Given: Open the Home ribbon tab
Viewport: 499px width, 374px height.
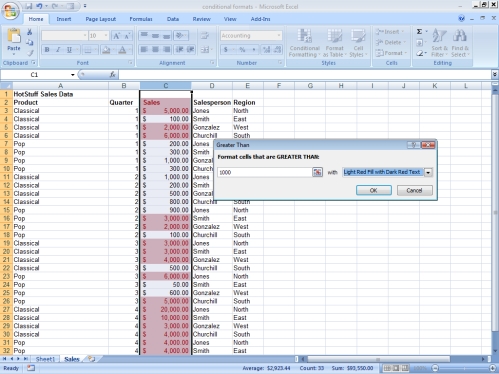Looking at the screenshot, I should point(36,19).
